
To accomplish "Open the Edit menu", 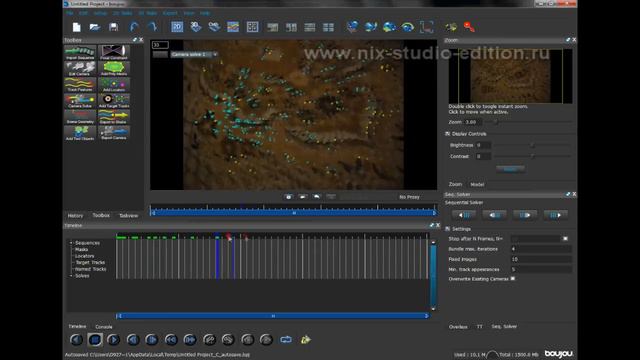I will [83, 13].
